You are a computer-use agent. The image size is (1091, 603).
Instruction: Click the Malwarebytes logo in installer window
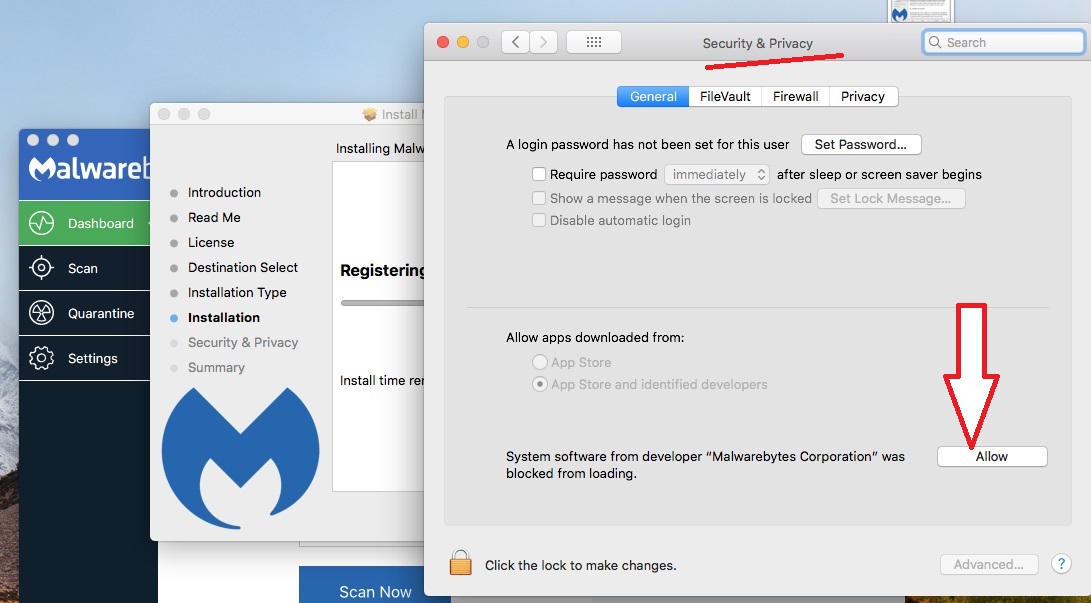(241, 457)
